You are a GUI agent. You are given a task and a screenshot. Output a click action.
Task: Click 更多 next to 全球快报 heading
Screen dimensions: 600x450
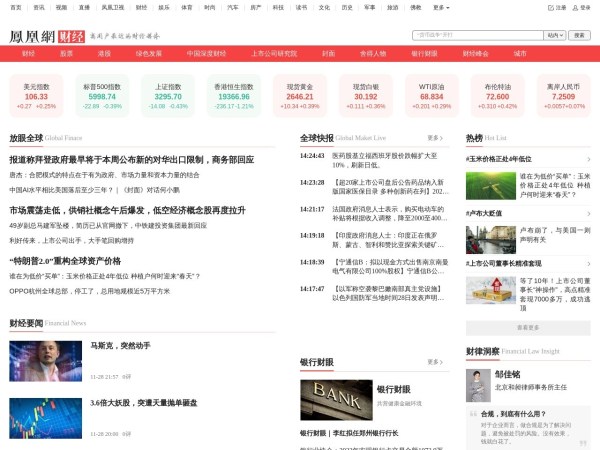point(435,138)
